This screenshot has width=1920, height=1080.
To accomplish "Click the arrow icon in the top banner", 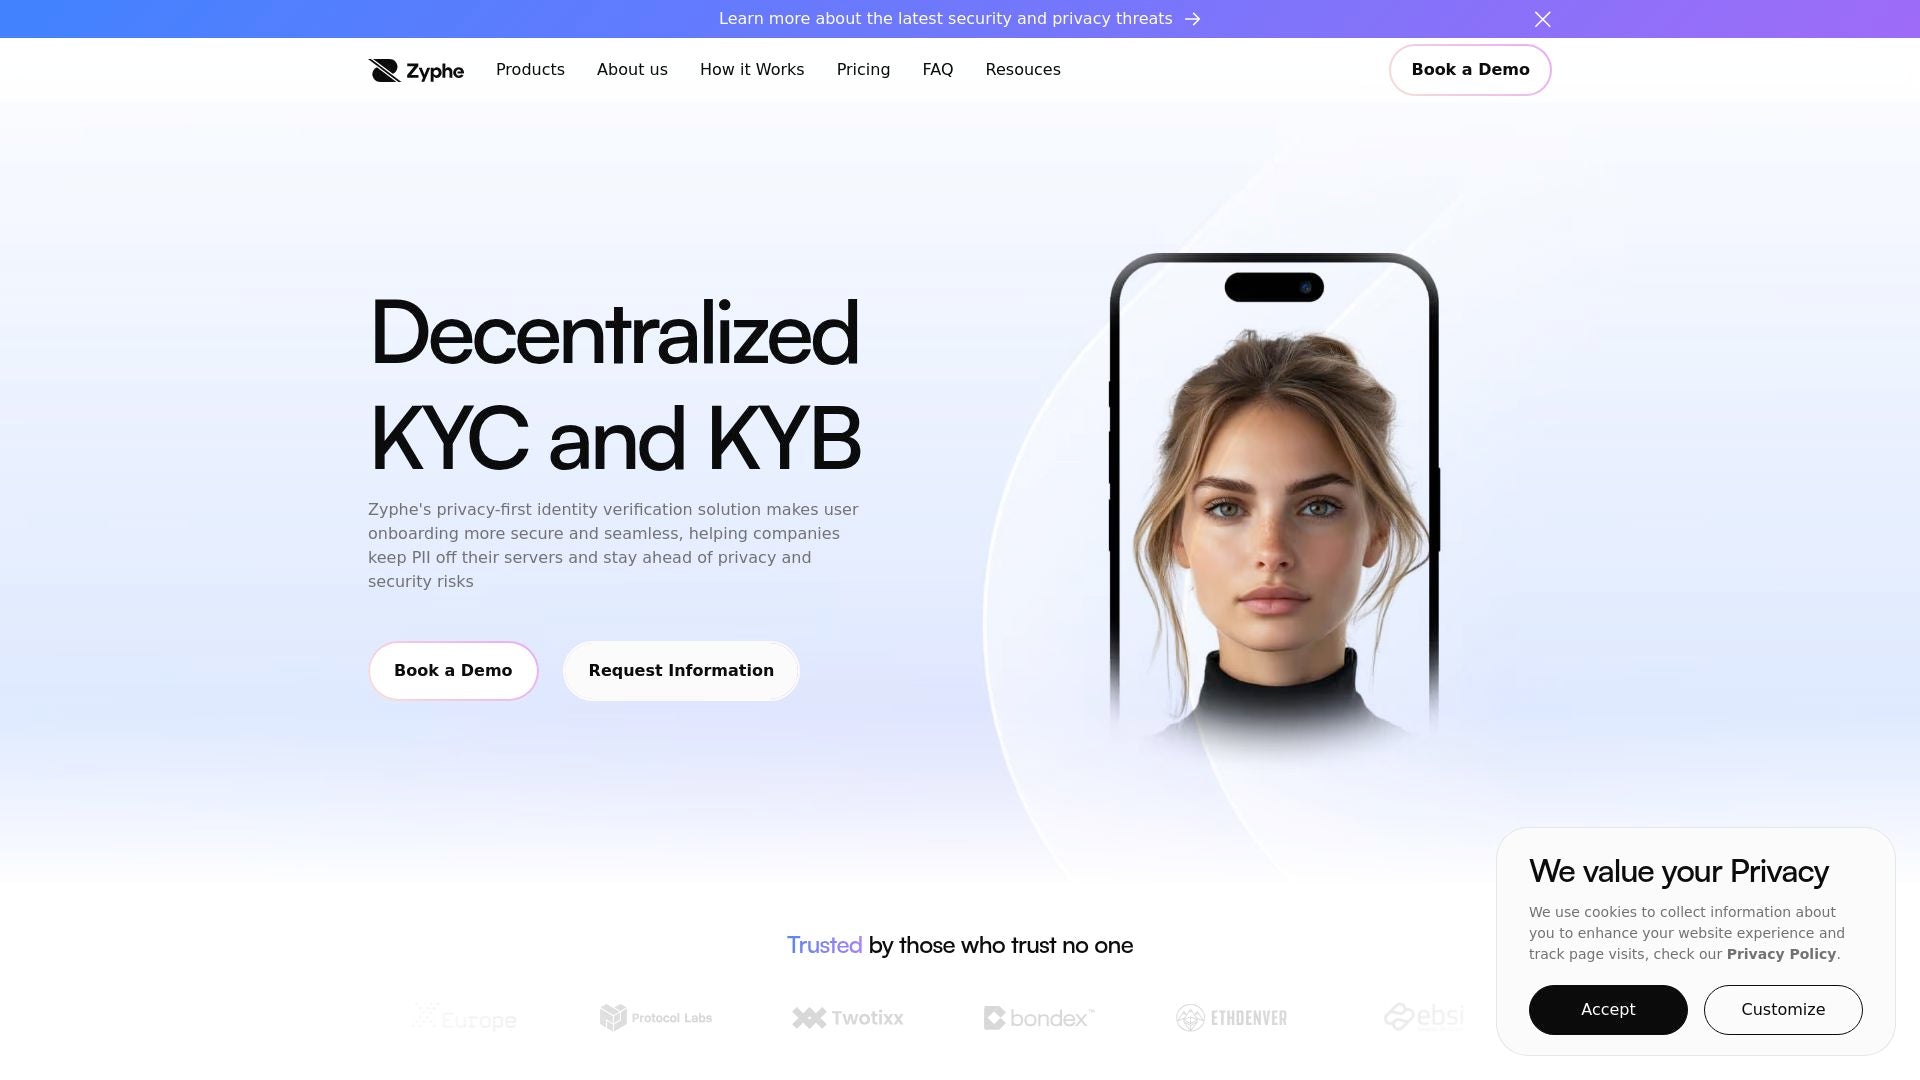I will 1192,19.
